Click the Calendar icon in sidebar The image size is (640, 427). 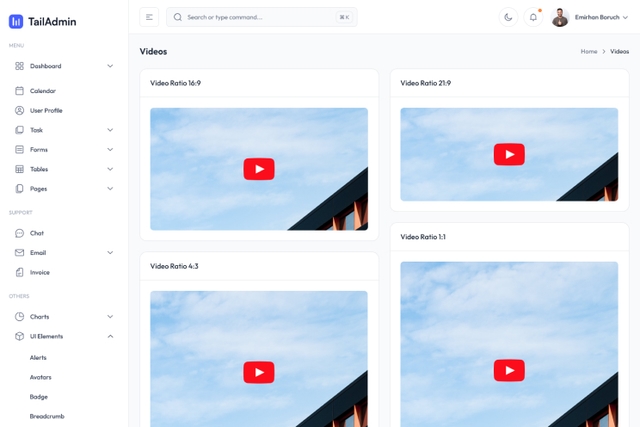click(x=19, y=91)
